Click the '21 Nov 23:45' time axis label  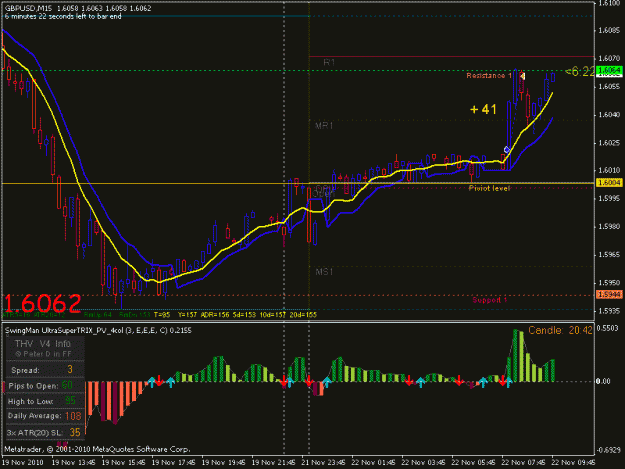(324, 463)
